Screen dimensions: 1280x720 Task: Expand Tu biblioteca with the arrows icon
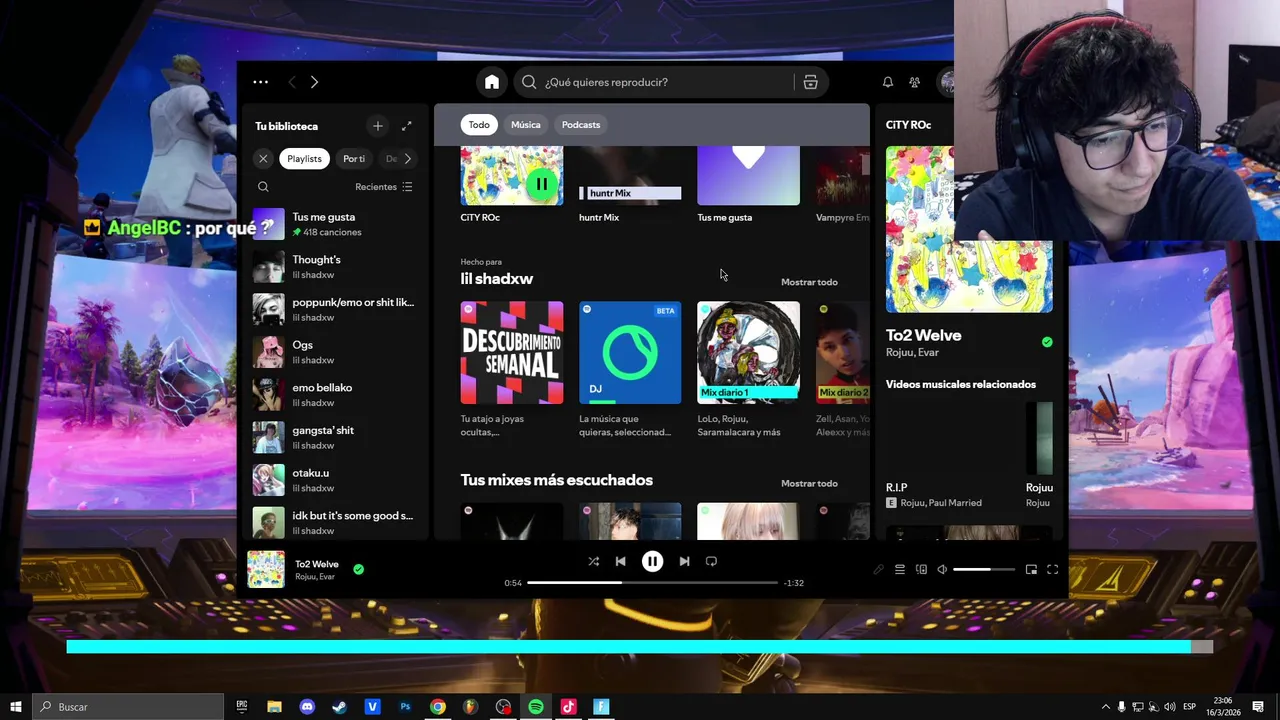(406, 126)
